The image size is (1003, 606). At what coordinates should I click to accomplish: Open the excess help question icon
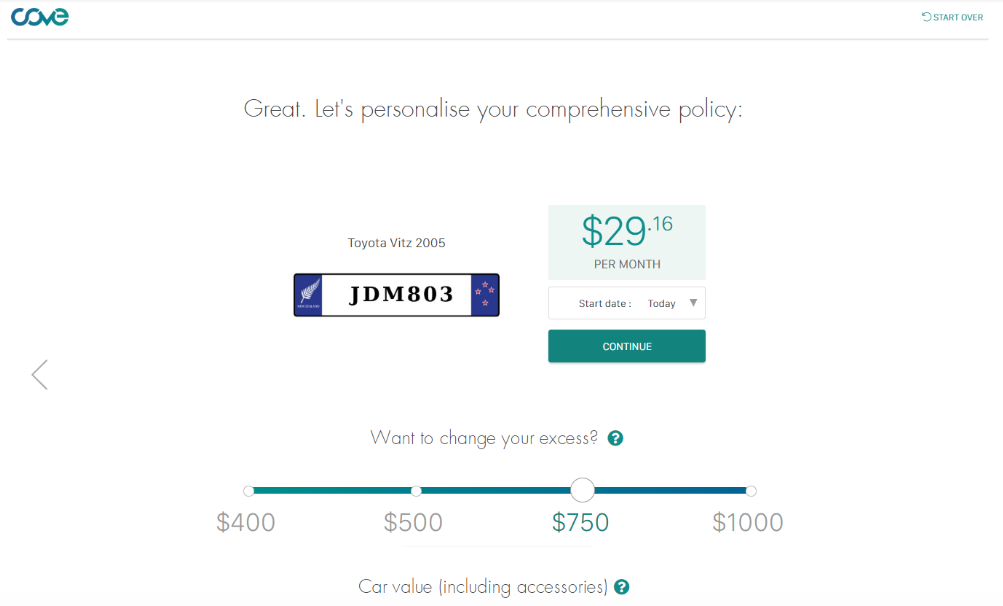click(616, 438)
